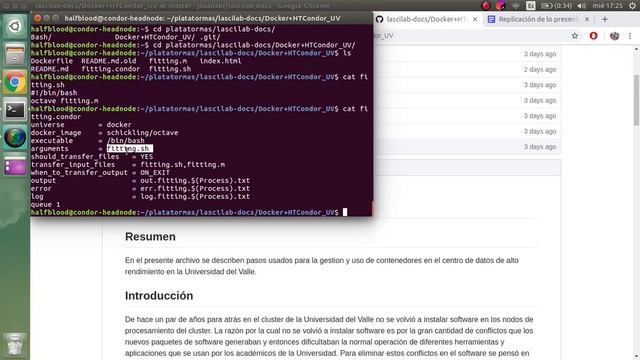
Task: Click the highlighted fitting.sh text in terminal
Action: [129, 149]
